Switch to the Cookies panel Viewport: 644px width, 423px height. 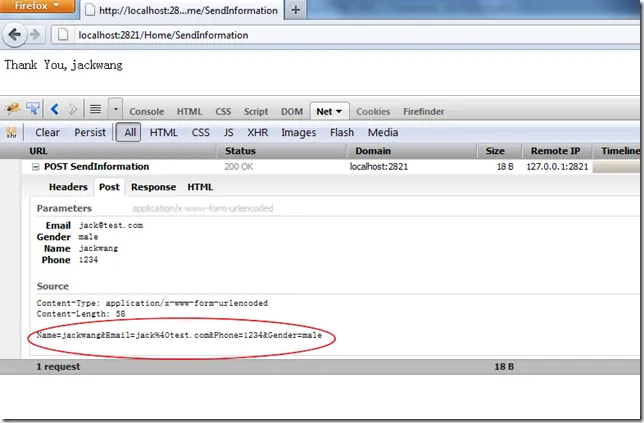(x=373, y=112)
